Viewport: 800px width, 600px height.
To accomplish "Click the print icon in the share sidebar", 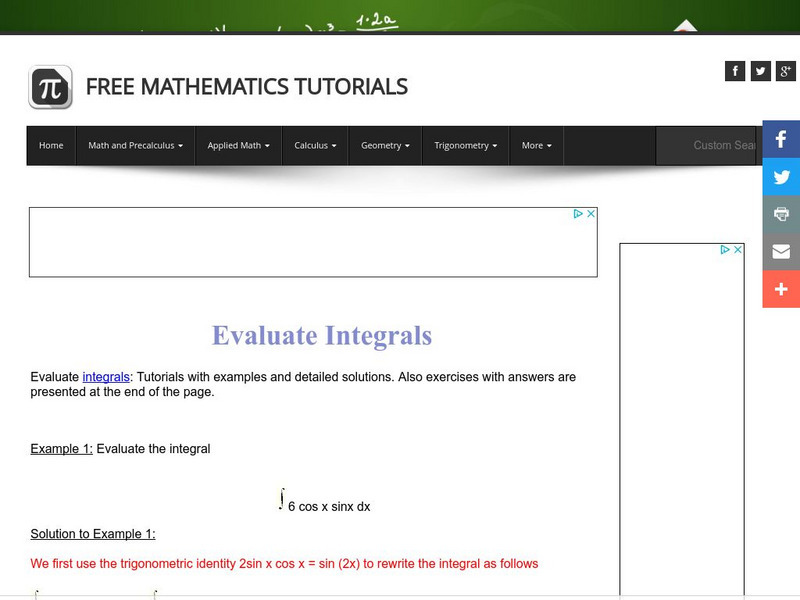I will click(781, 214).
